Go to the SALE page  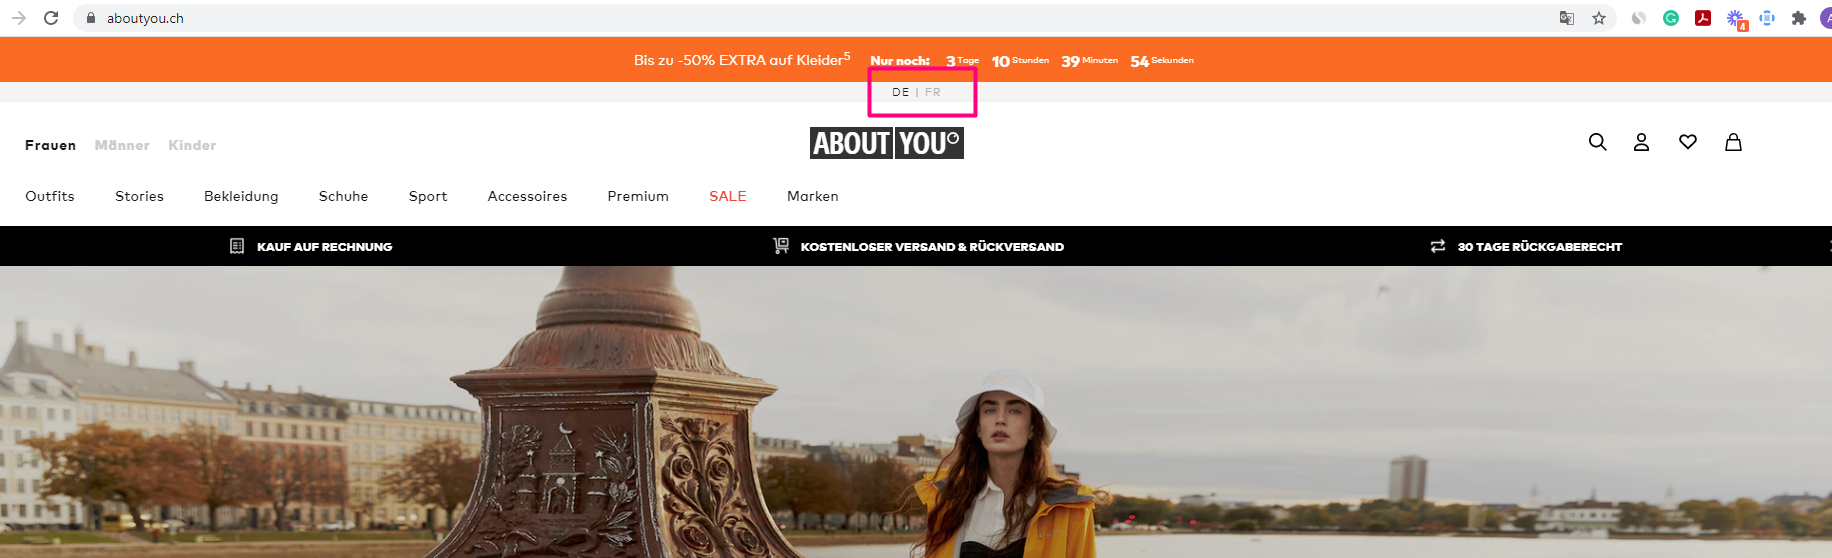(727, 196)
